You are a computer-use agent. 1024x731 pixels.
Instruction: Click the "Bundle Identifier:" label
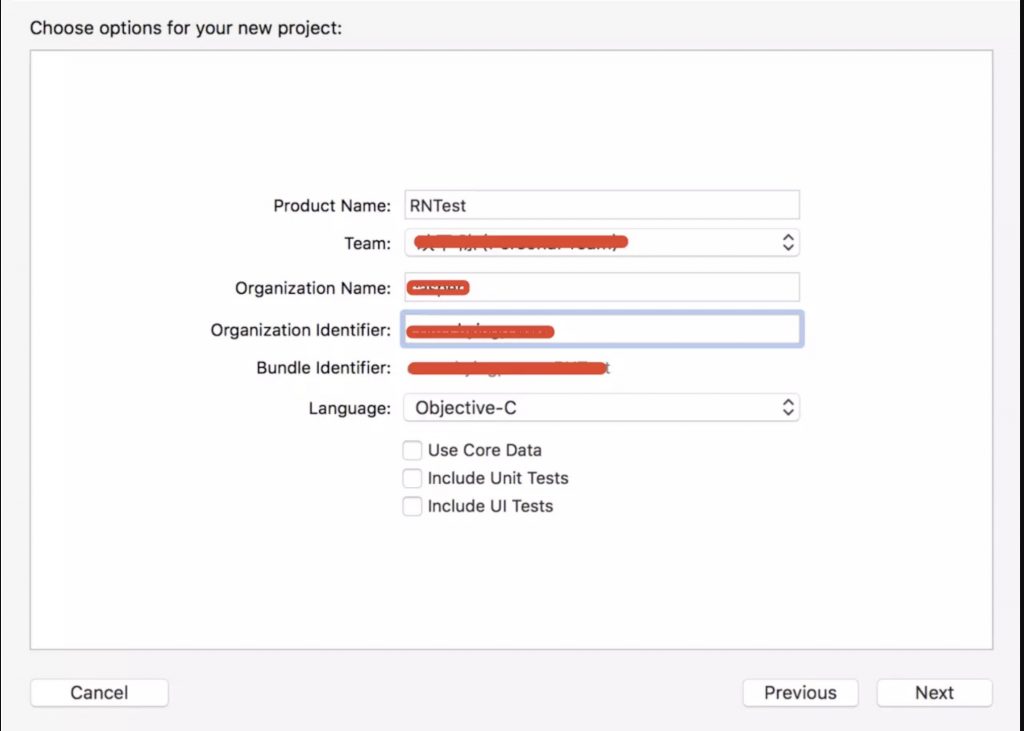tap(323, 368)
